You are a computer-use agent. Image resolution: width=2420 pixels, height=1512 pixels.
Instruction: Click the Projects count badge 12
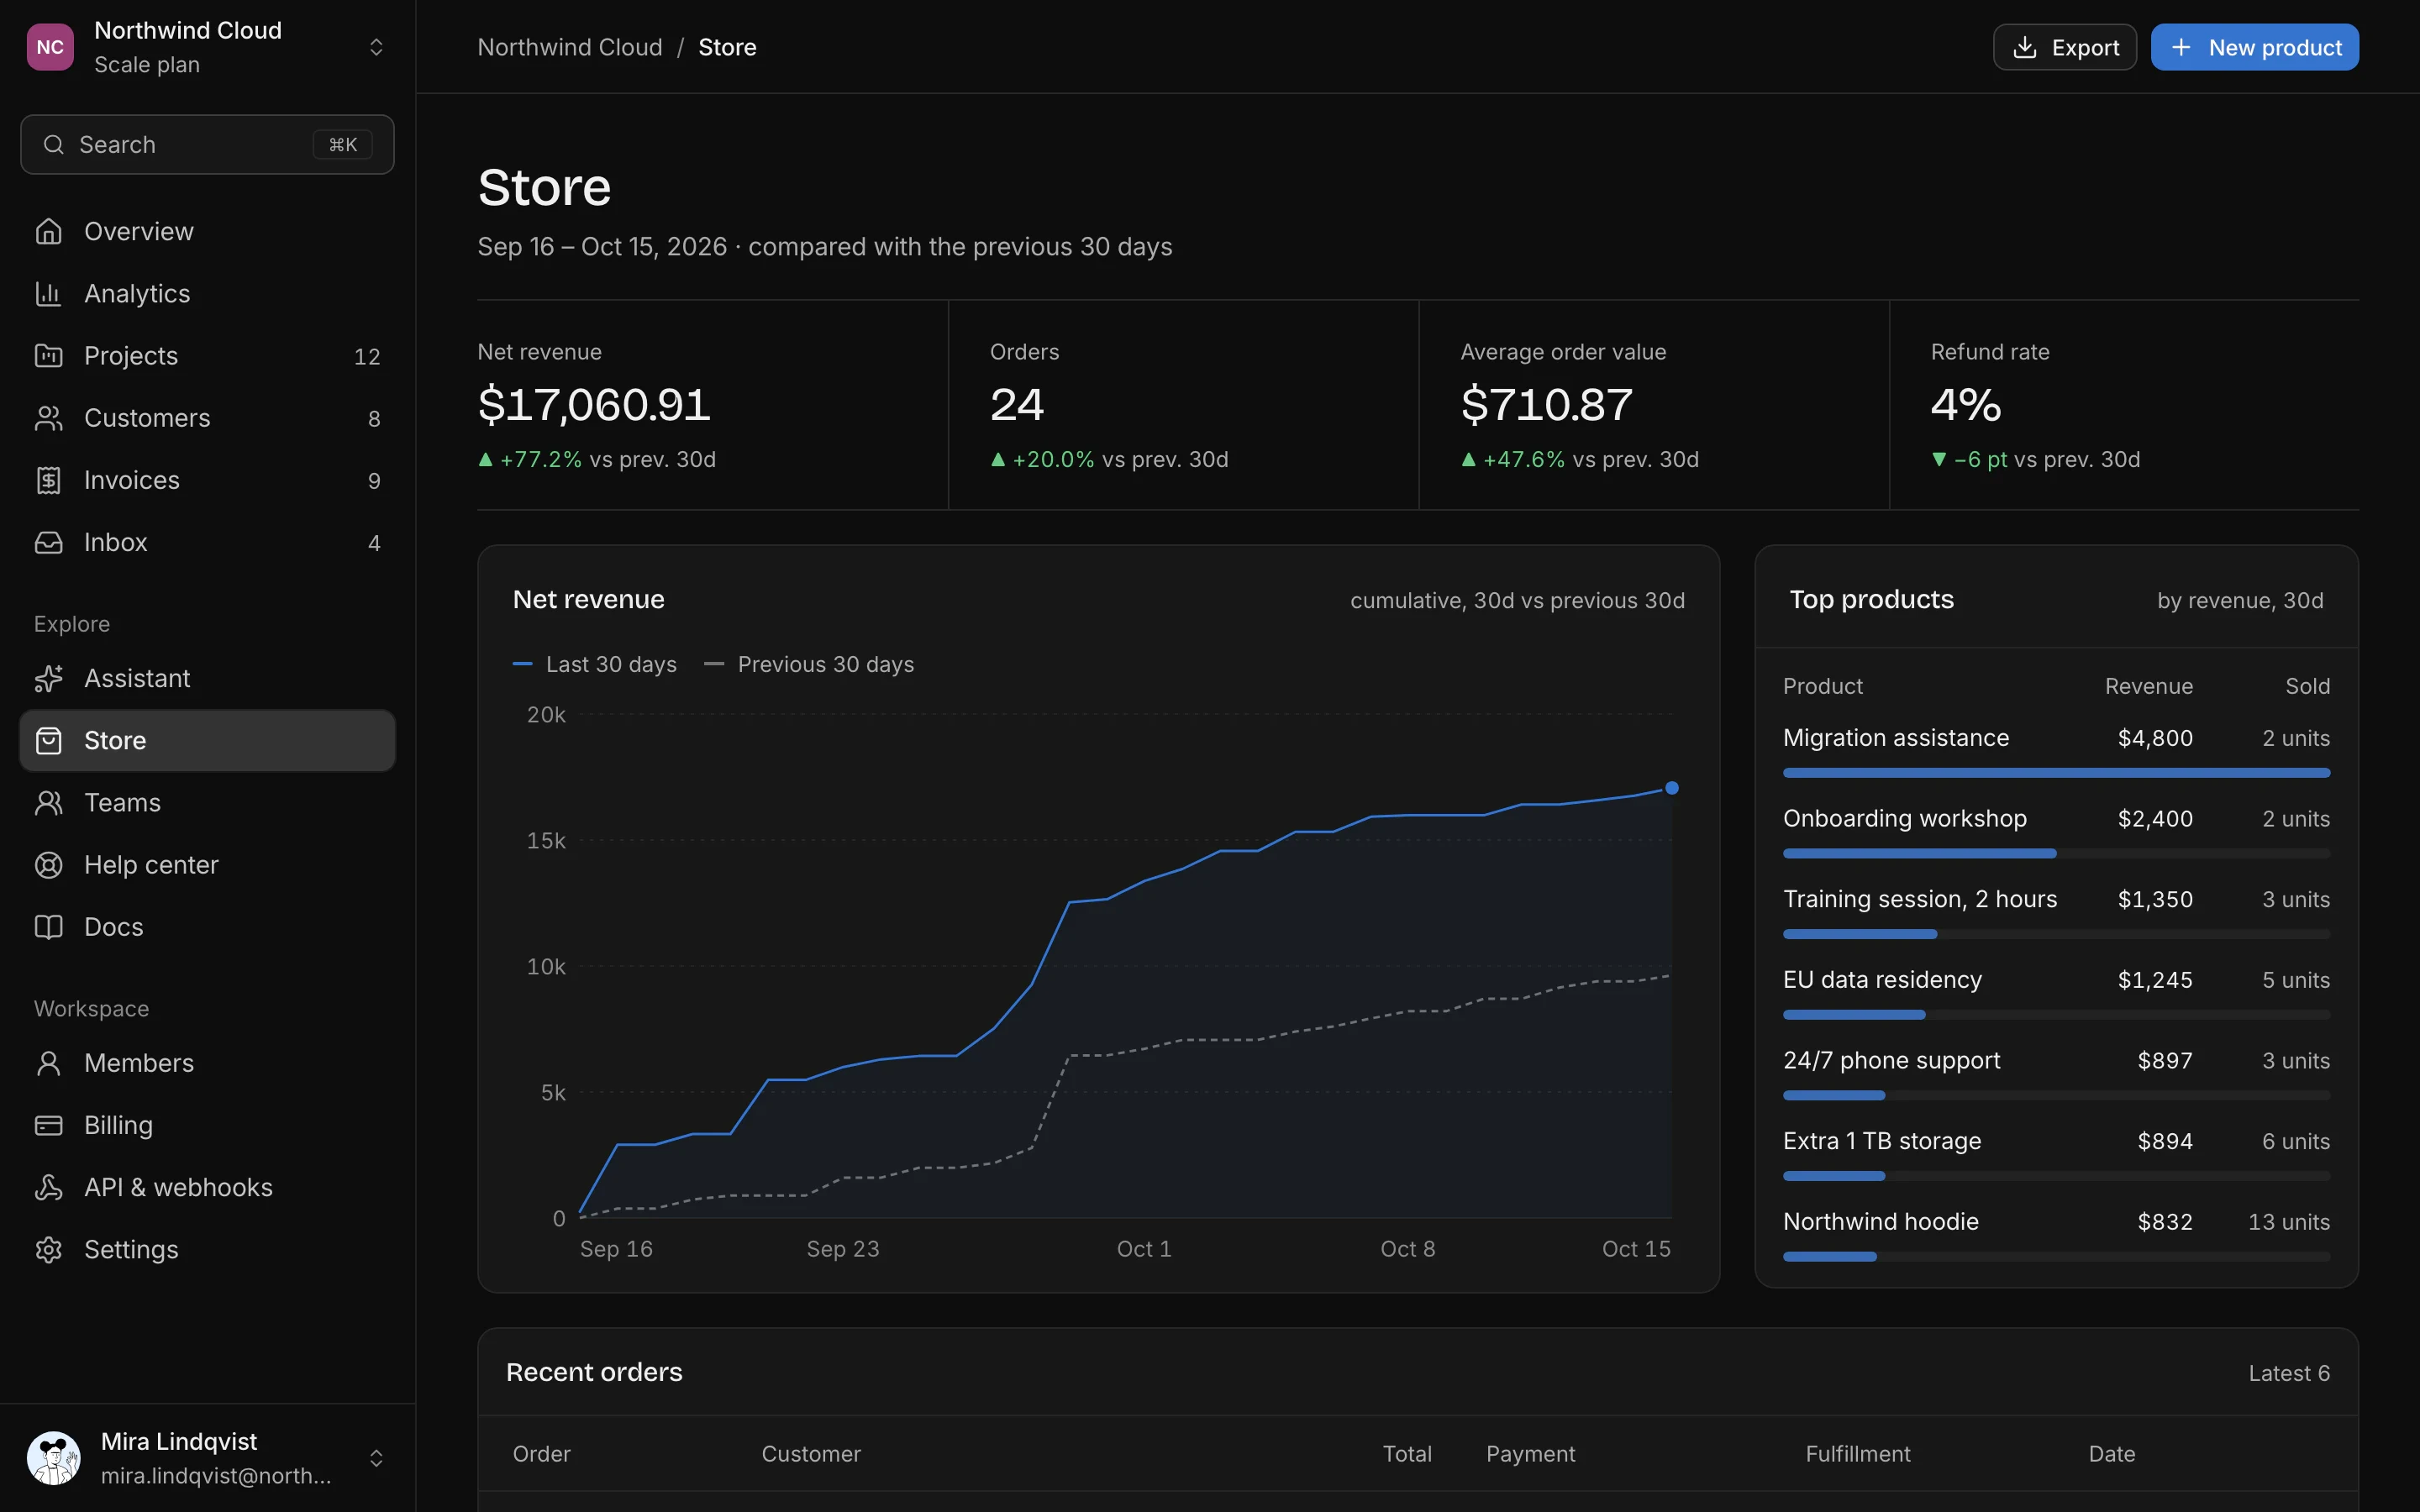coord(367,356)
